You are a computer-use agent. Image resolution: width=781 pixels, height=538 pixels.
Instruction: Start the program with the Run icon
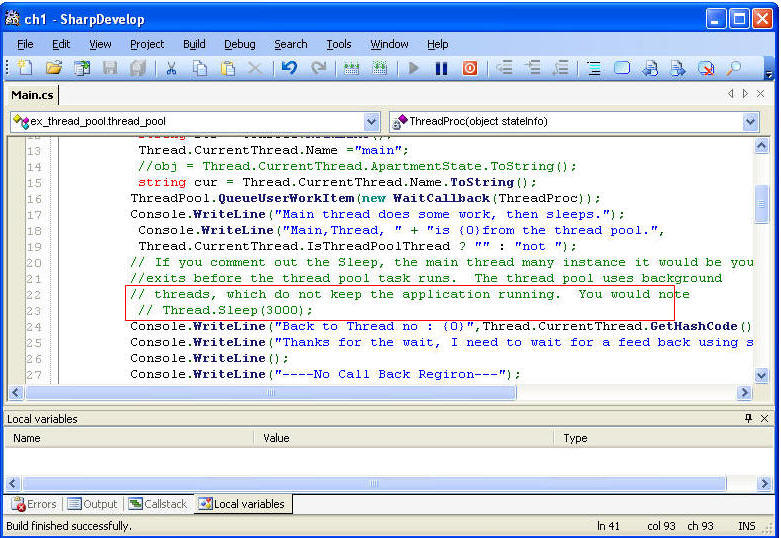coord(413,68)
